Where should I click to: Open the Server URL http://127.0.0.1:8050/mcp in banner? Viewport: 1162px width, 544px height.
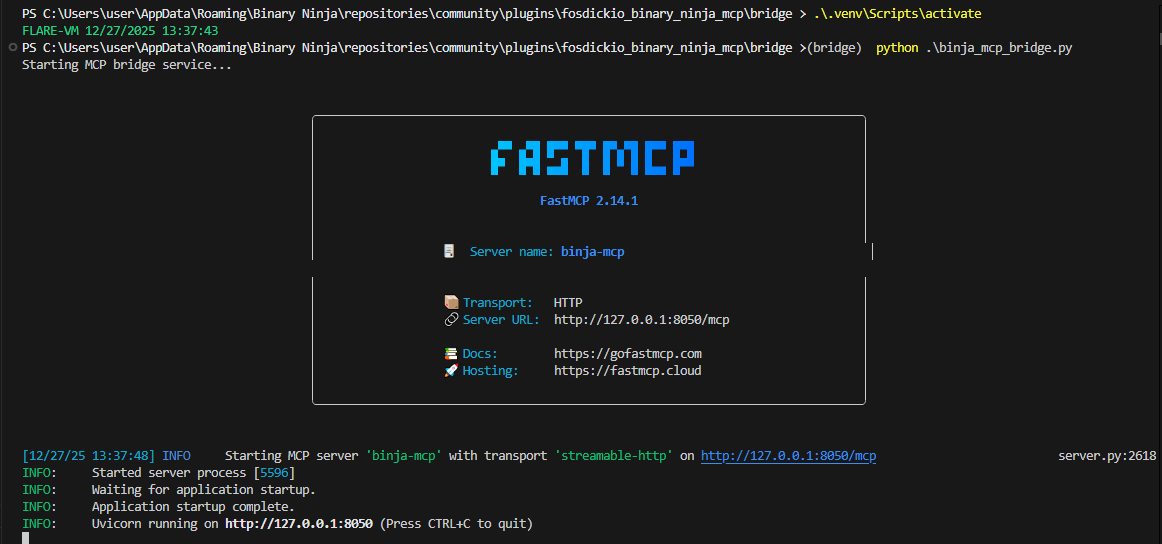pos(641,320)
